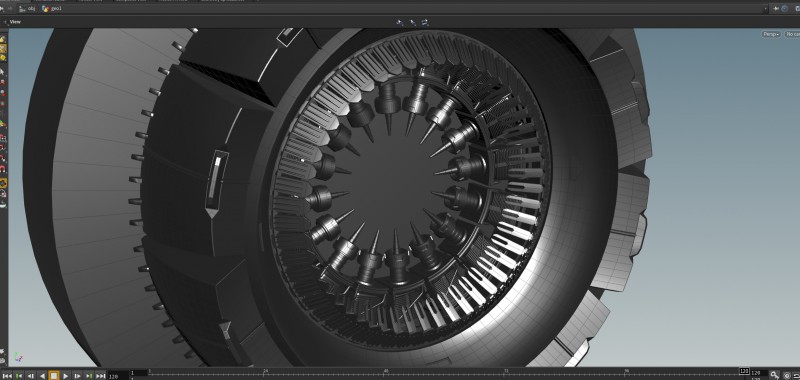This screenshot has height=380, width=800.
Task: Click the obj network path segment
Action: click(x=27, y=9)
